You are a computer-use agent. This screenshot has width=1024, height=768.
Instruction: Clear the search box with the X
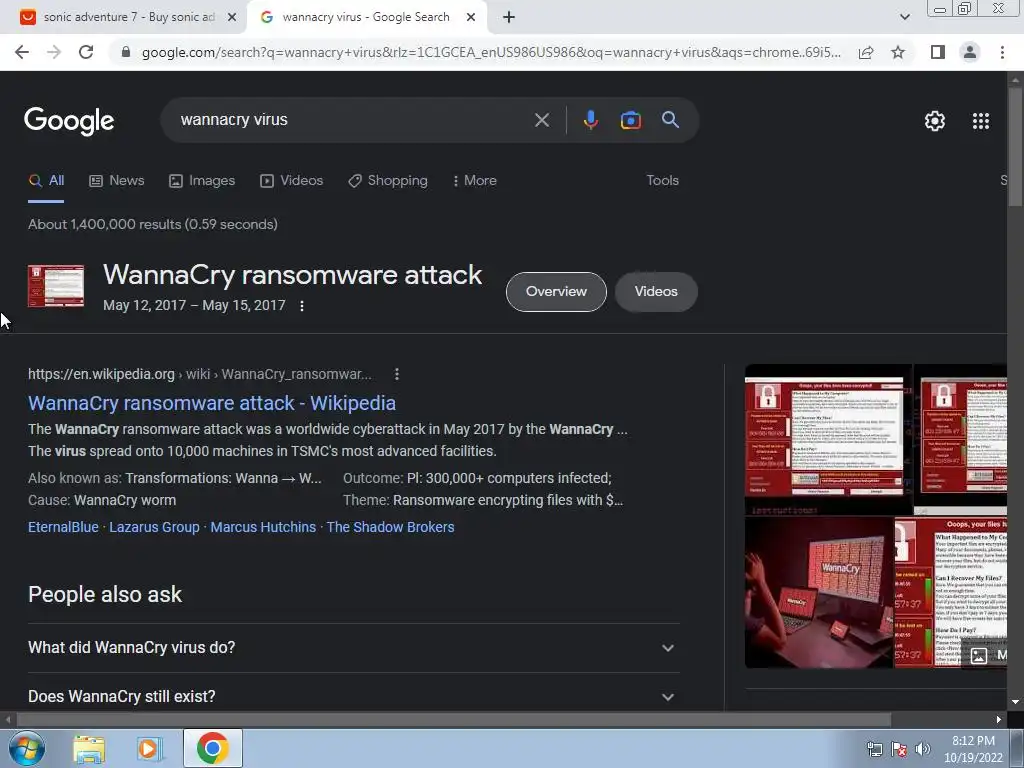tap(541, 120)
